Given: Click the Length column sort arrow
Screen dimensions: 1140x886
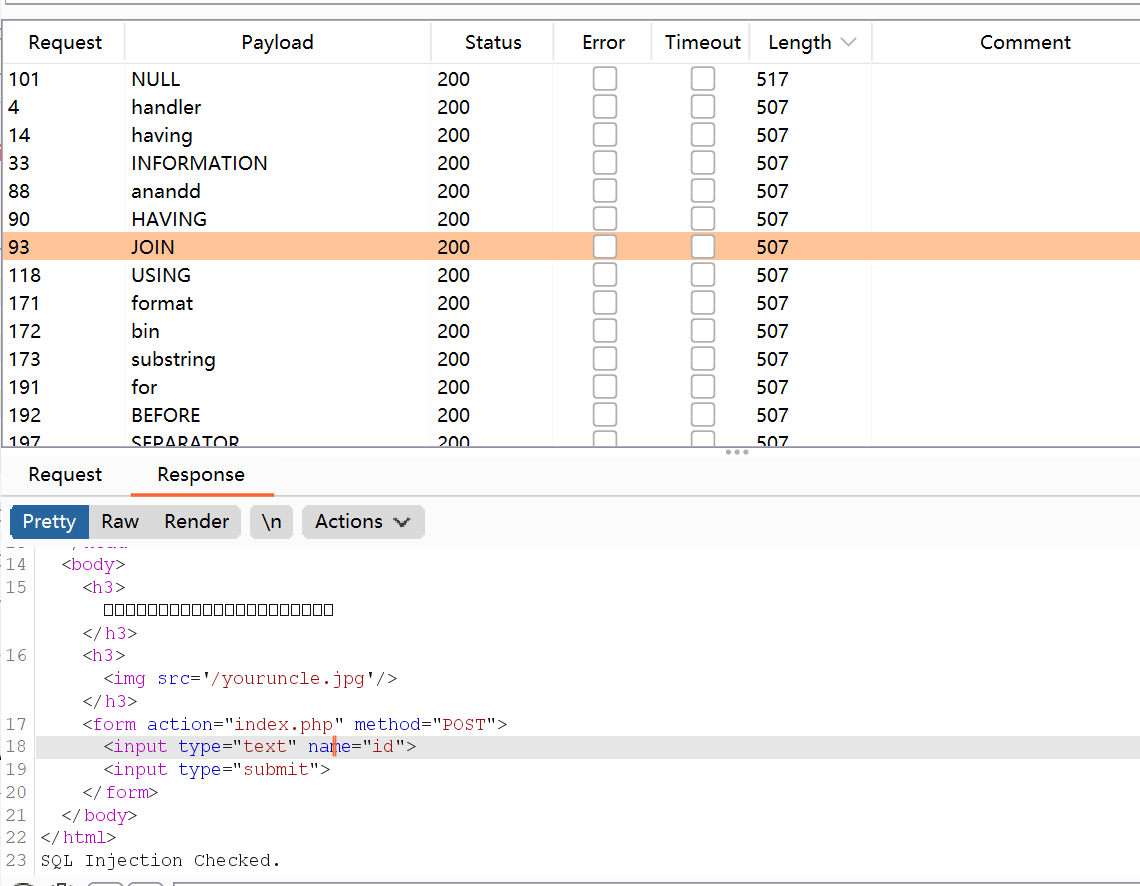Looking at the screenshot, I should [x=849, y=43].
